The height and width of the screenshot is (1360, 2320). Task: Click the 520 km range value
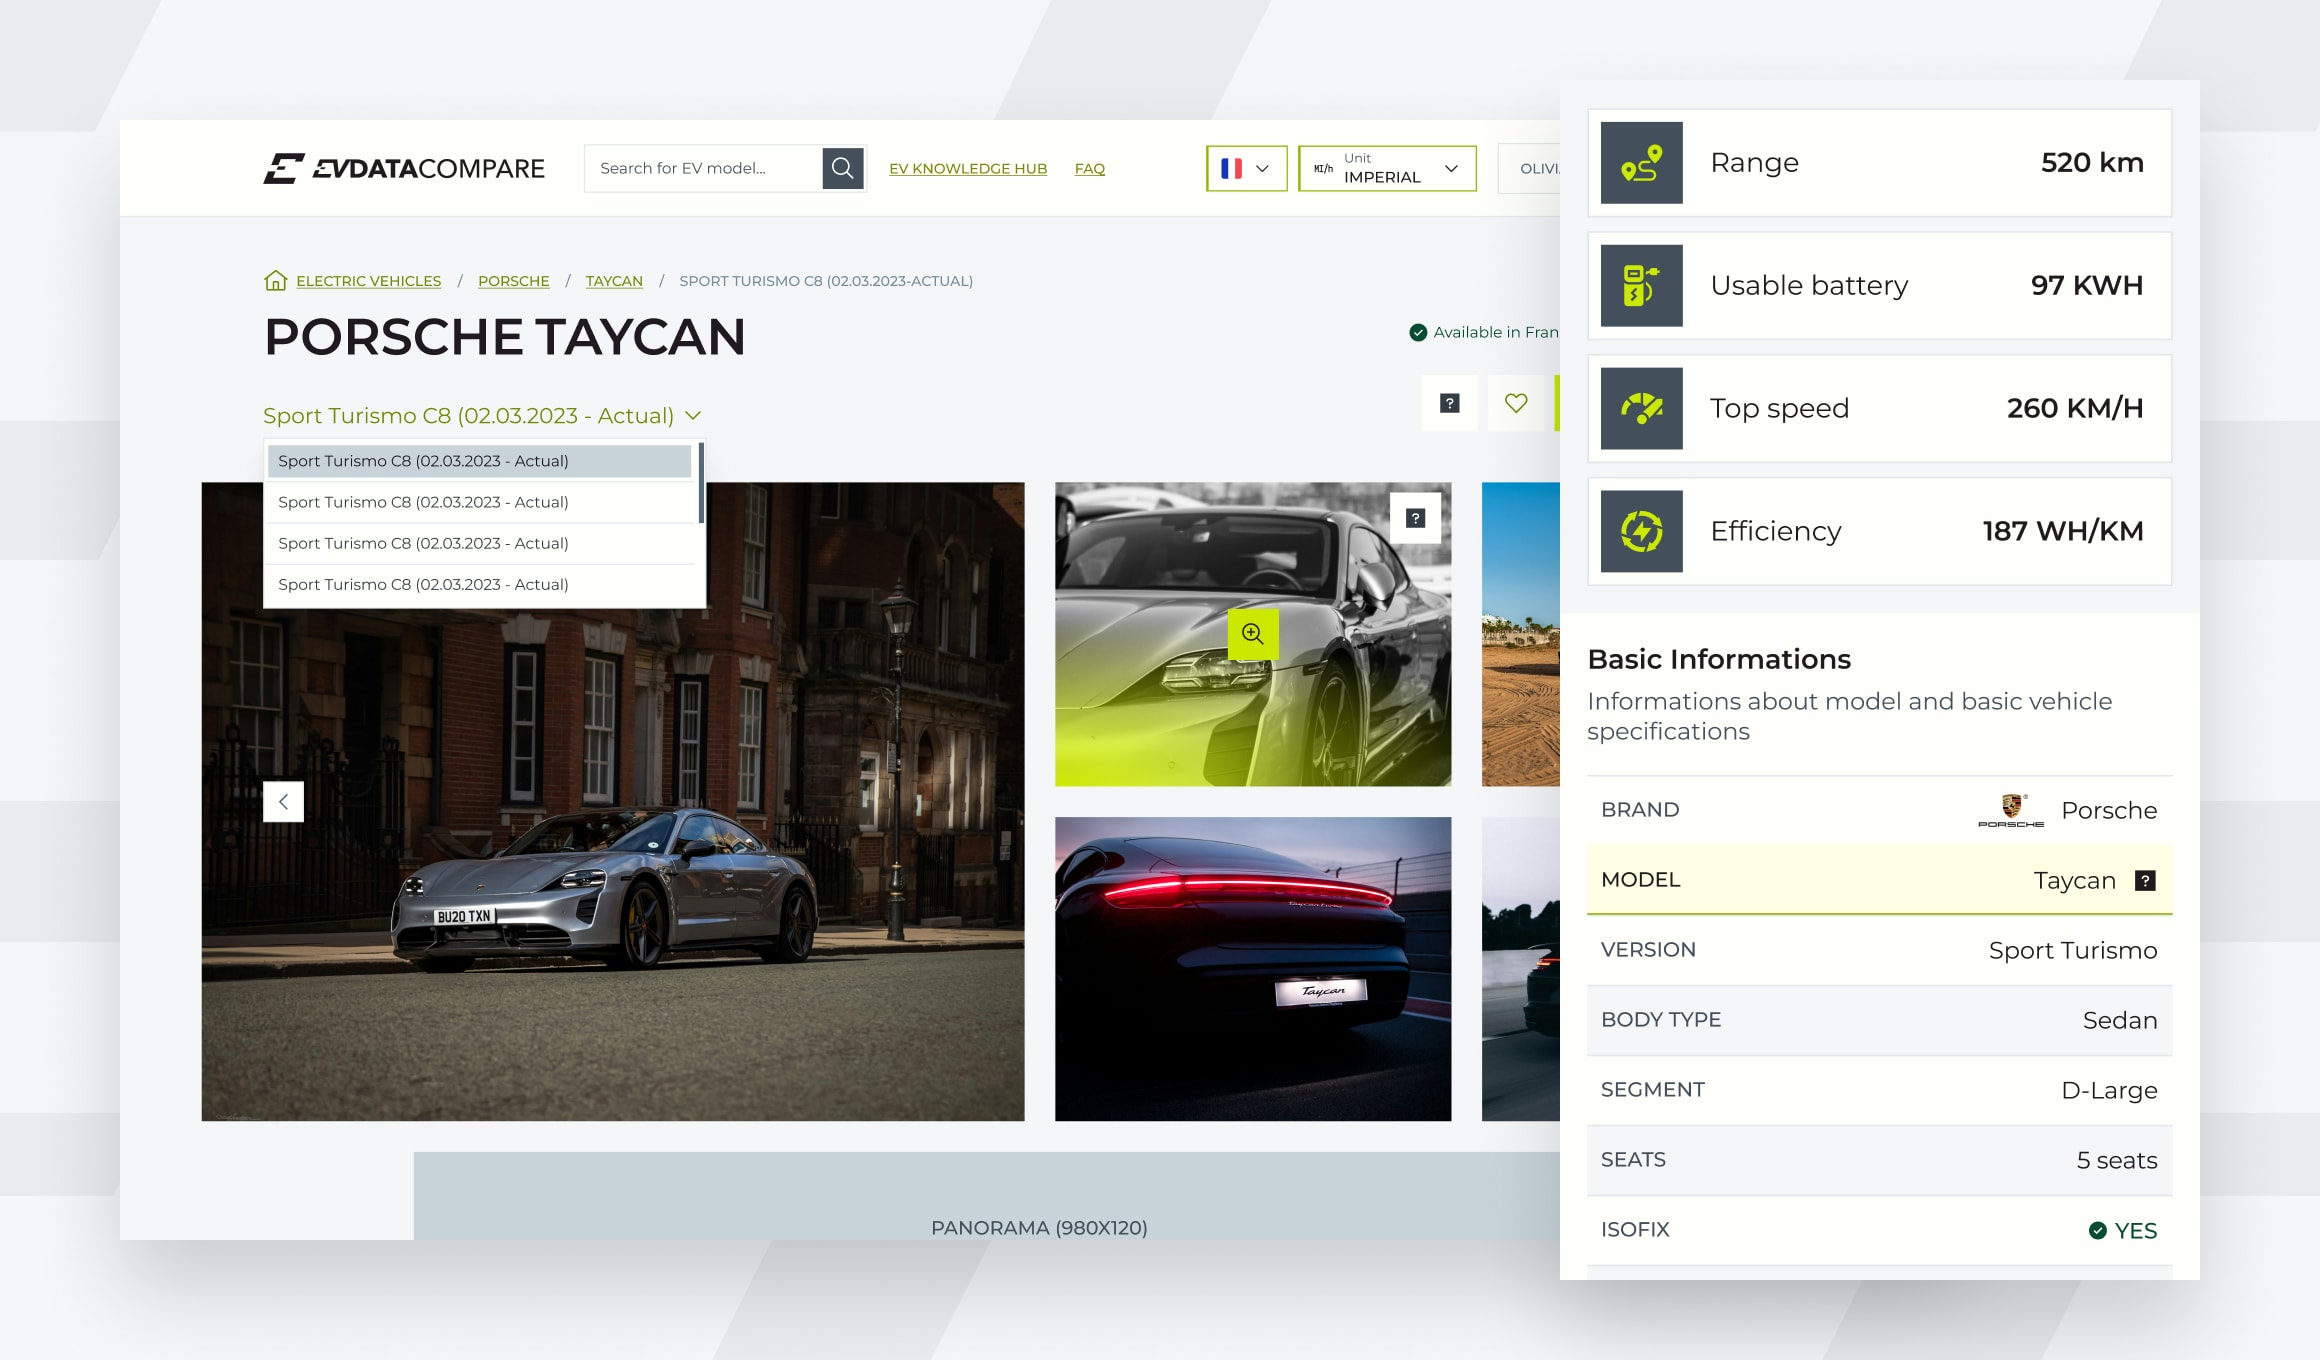pos(2092,163)
